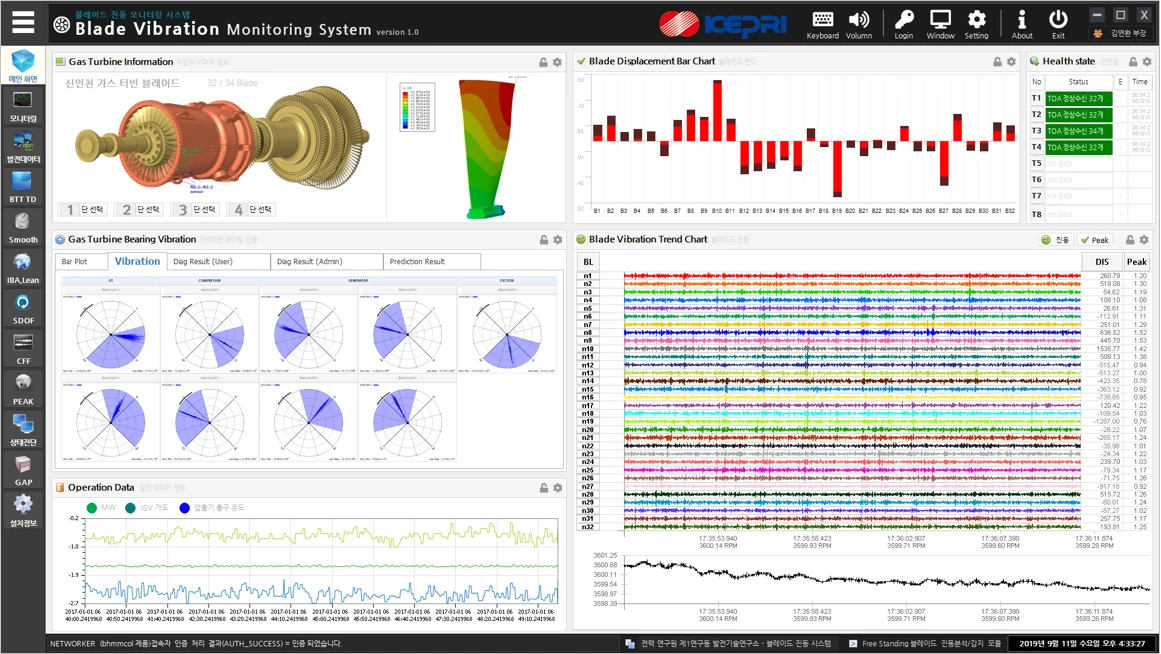
Task: Switch to the Bar Plot tab
Action: [x=81, y=261]
